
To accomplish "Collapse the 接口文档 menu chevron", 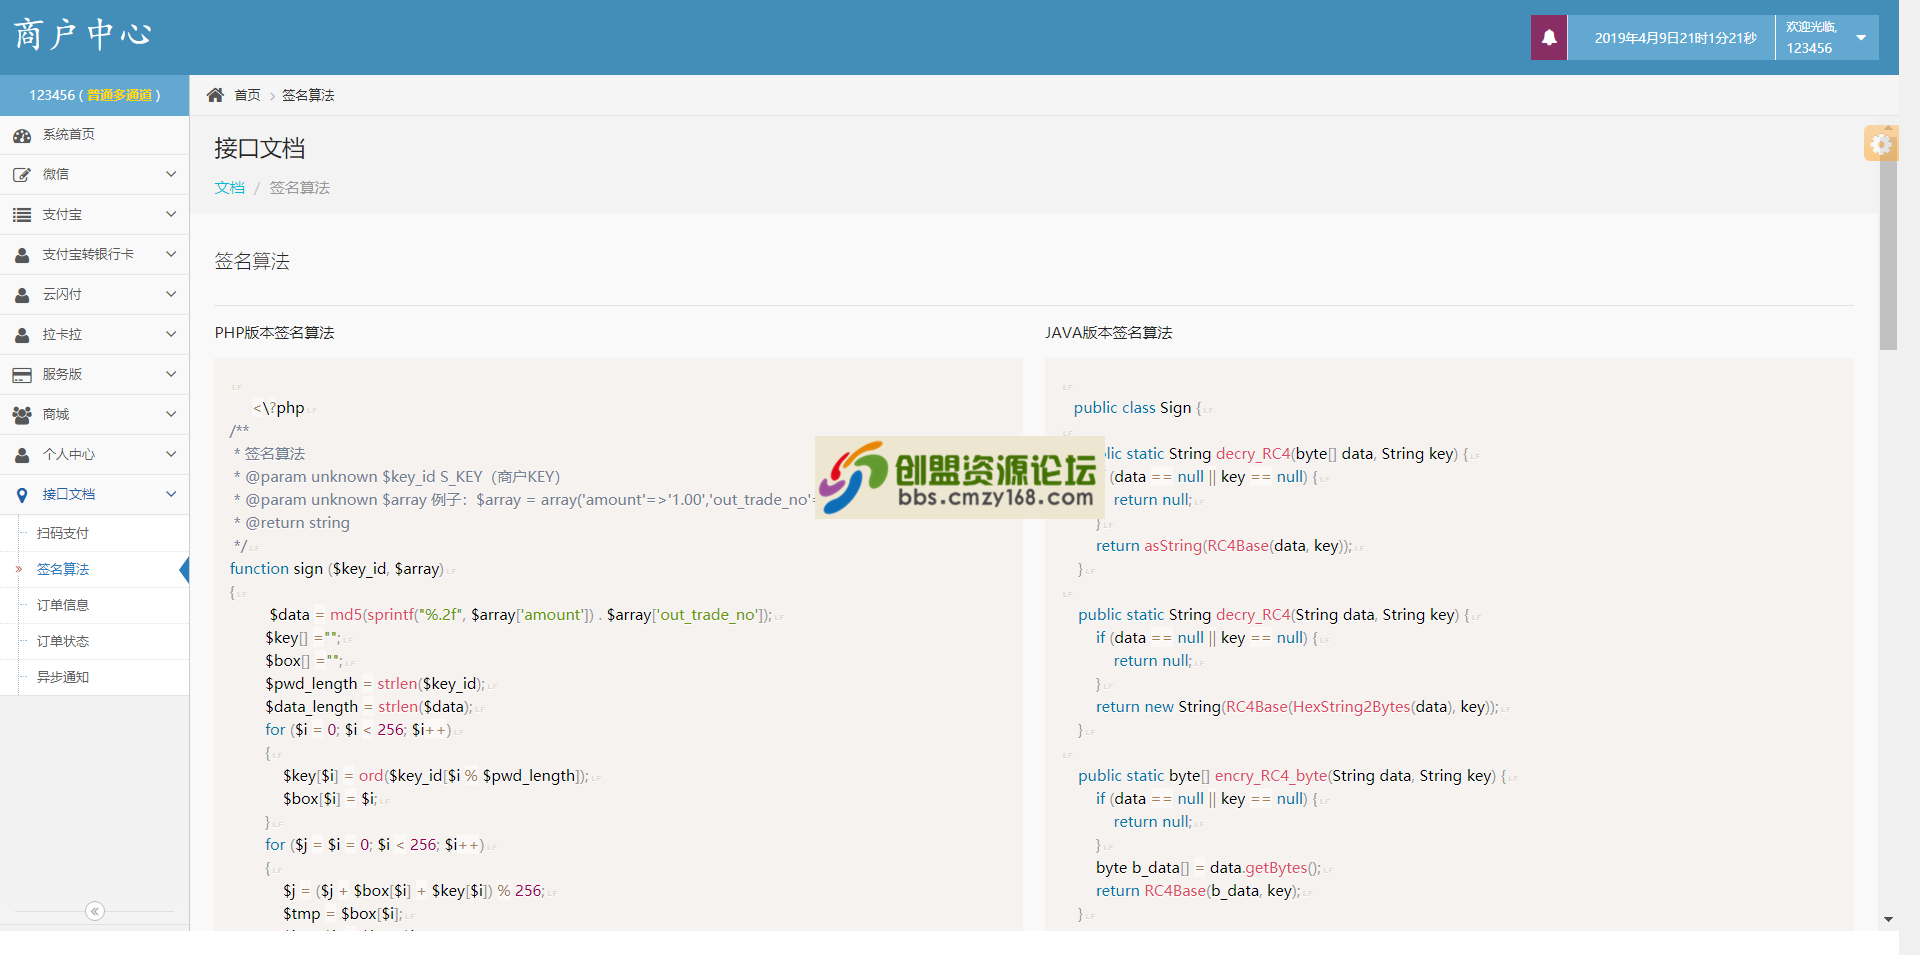I will [x=171, y=494].
